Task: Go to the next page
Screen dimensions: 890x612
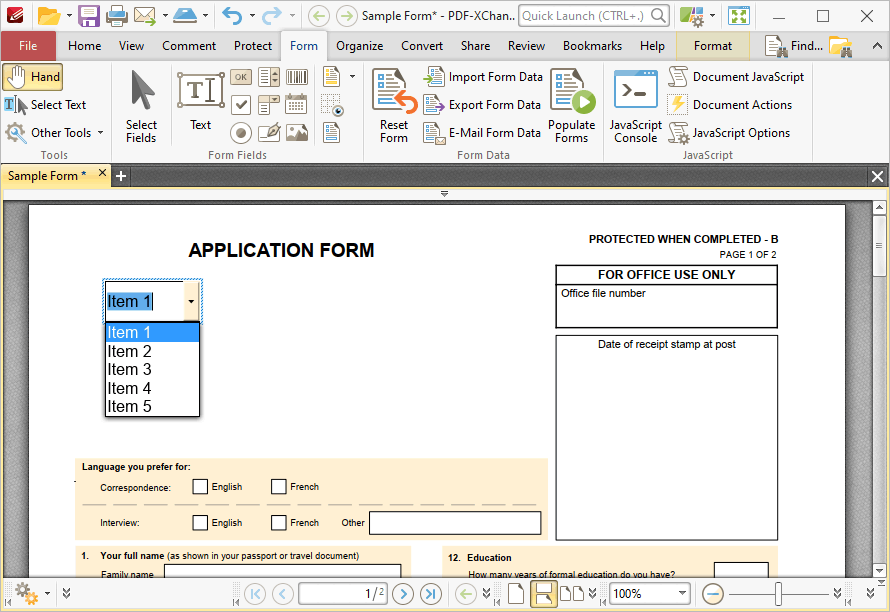Action: [403, 594]
